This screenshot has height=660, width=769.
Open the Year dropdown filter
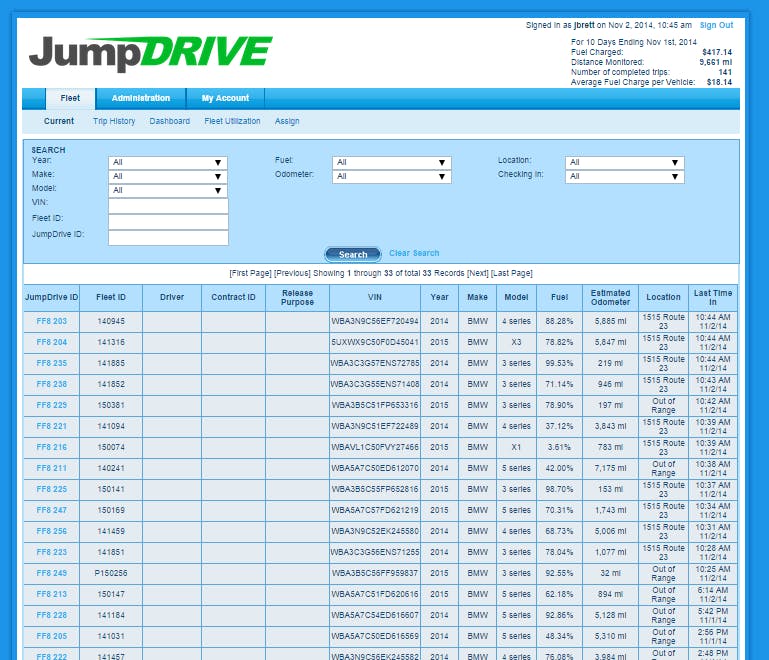(167, 162)
